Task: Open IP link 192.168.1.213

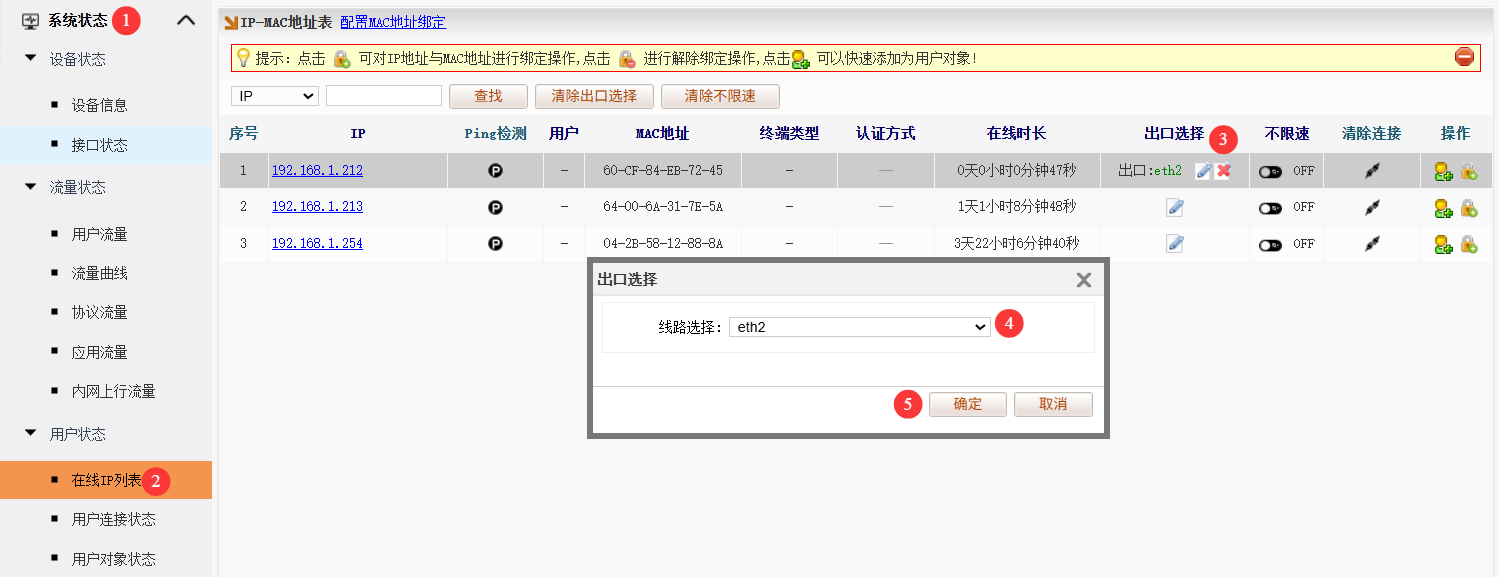Action: tap(317, 207)
